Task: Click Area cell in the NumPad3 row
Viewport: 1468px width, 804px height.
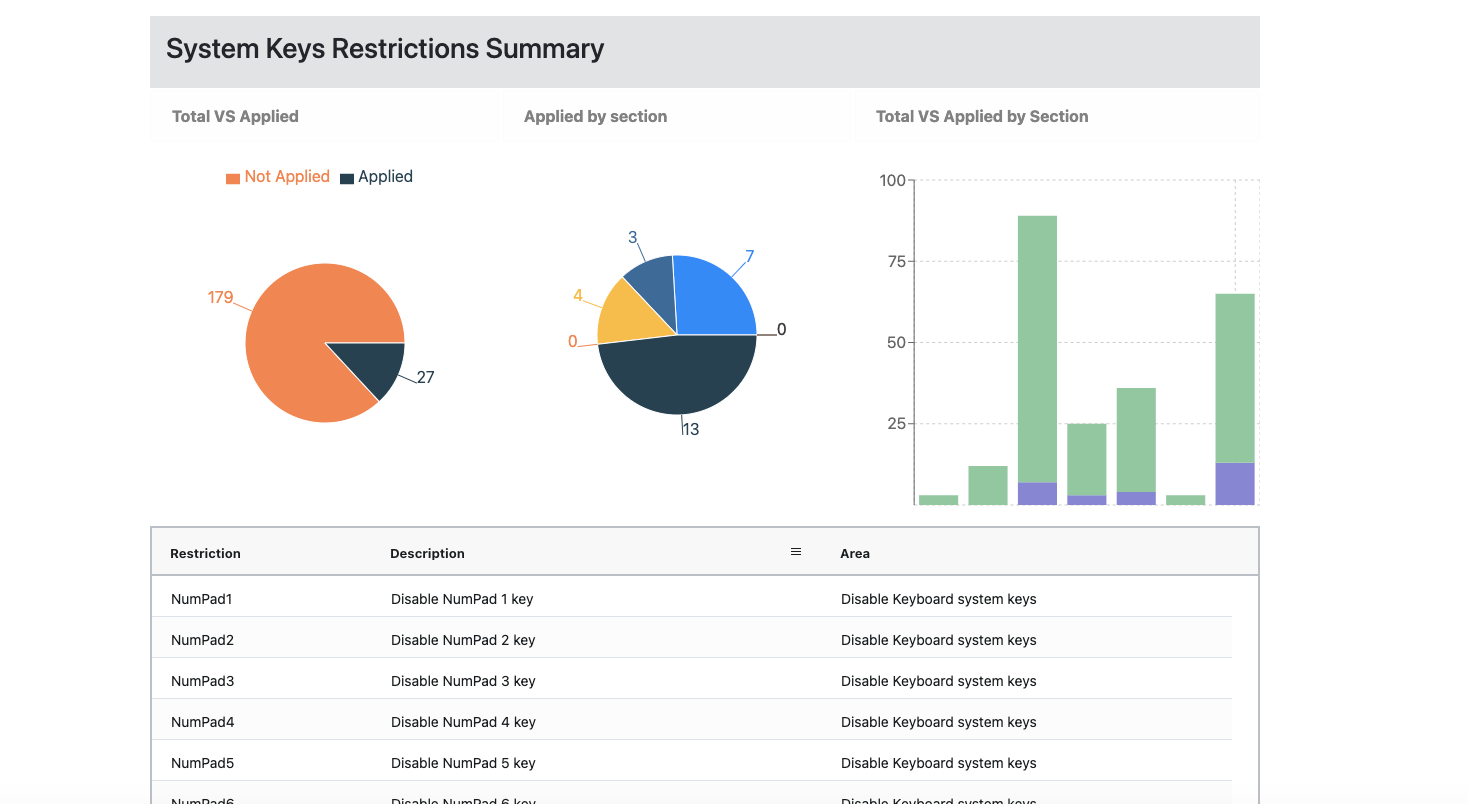Action: point(938,681)
